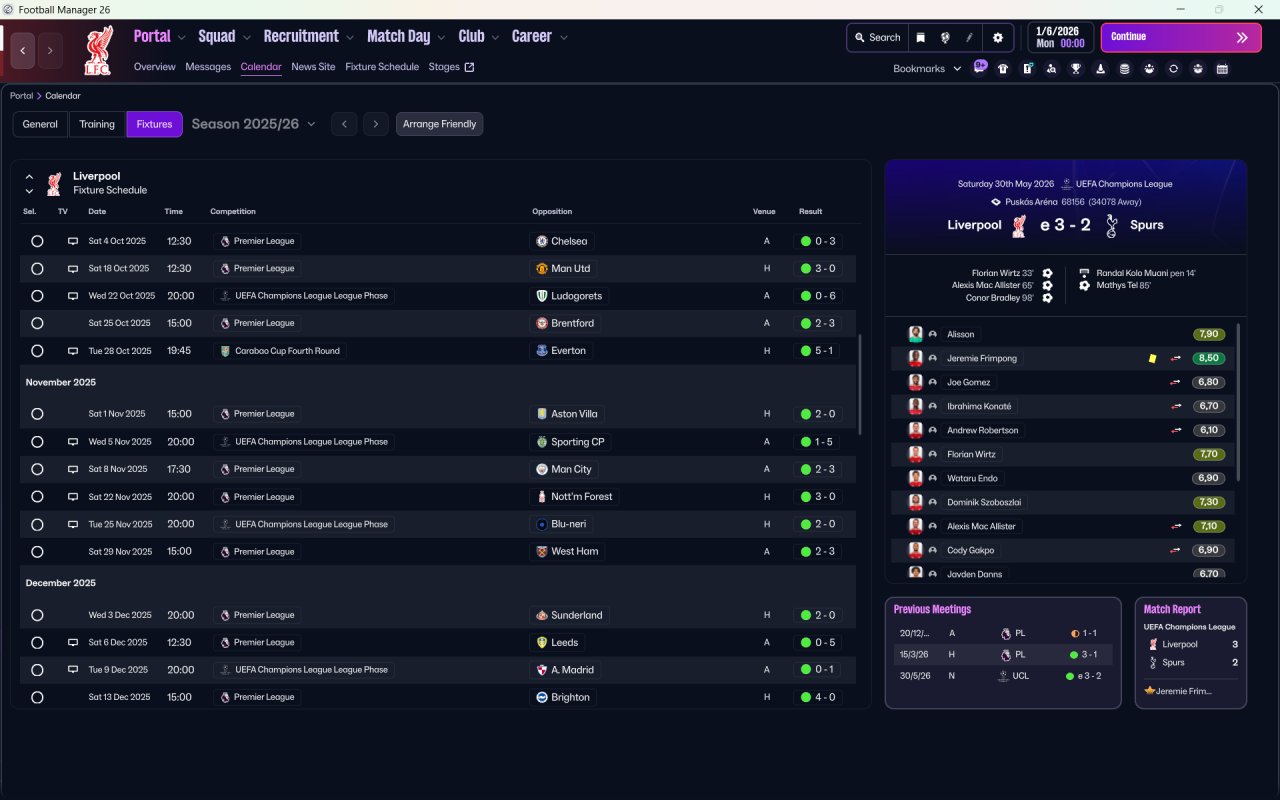The image size is (1280, 800).
Task: Click the globe icon in the top toolbar
Action: [x=945, y=38]
